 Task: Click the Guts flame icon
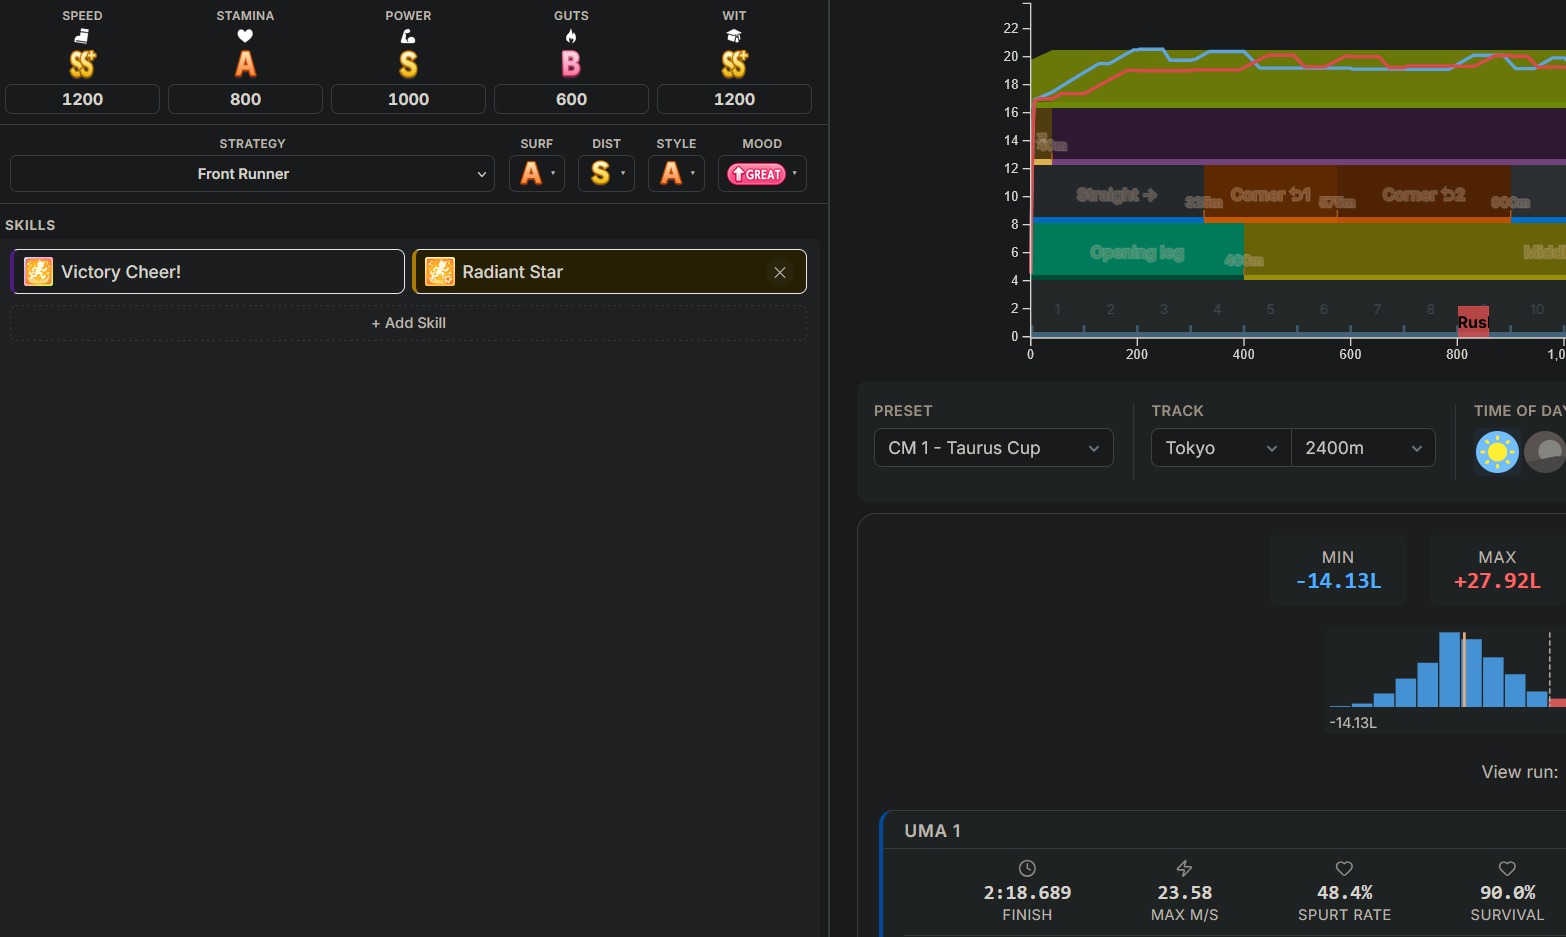(571, 36)
